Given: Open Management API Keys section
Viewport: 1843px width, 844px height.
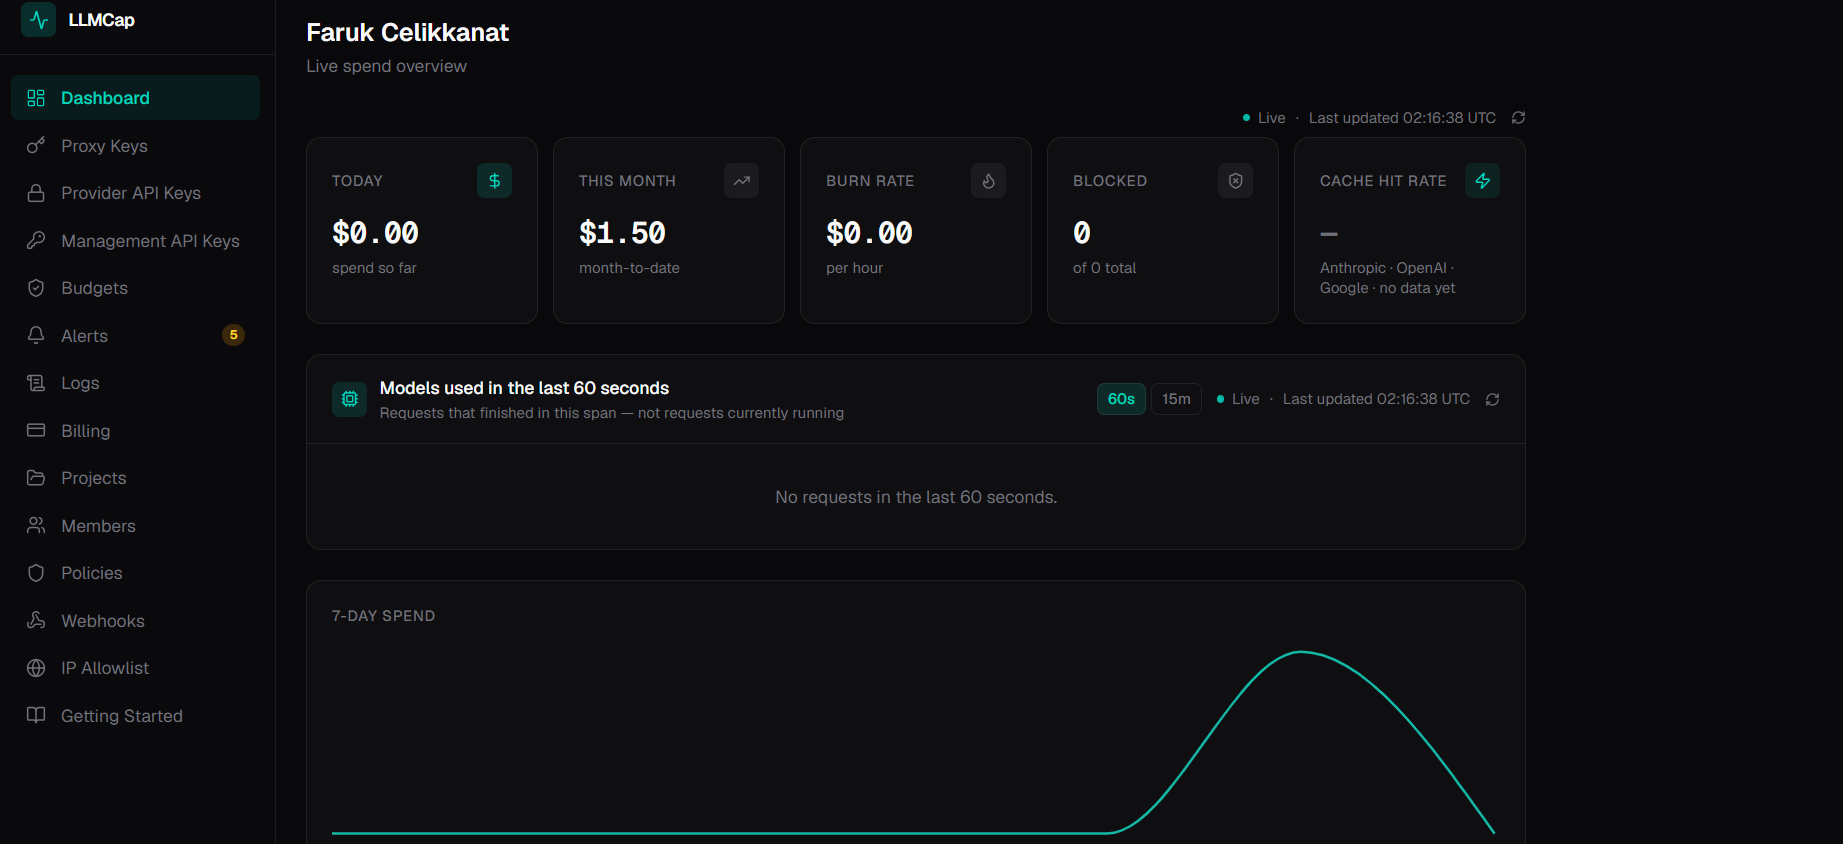Looking at the screenshot, I should coord(135,241).
